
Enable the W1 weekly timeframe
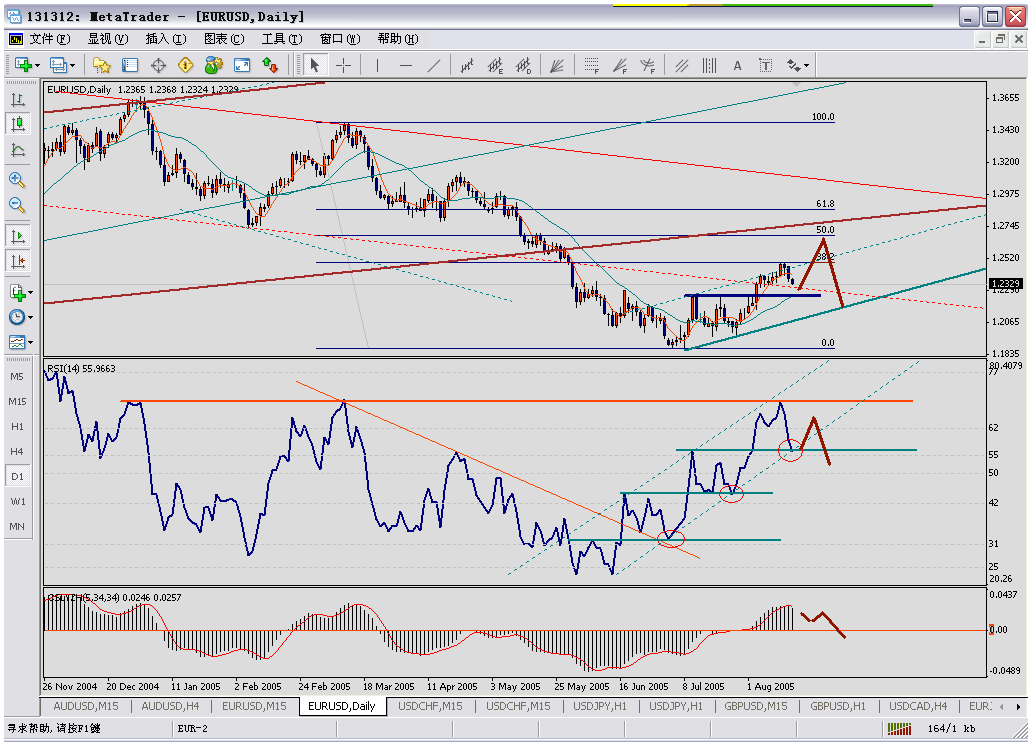pos(17,501)
